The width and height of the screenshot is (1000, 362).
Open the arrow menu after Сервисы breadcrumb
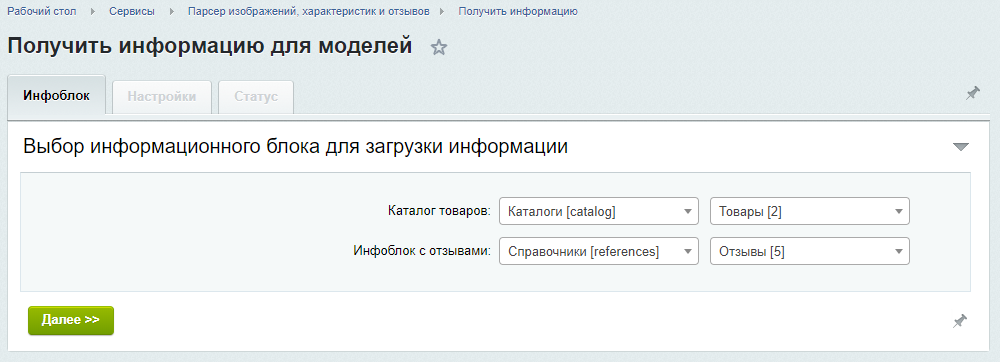(x=172, y=11)
